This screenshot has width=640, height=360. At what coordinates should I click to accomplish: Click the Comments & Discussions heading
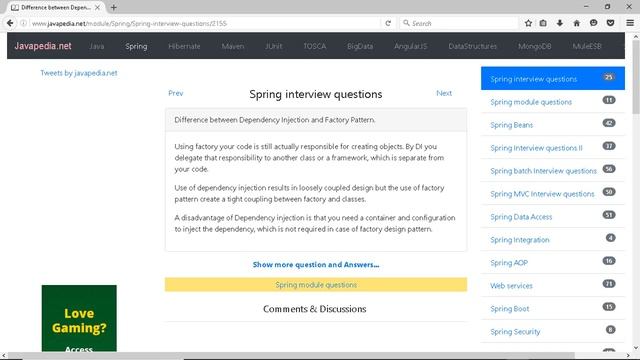(x=314, y=309)
